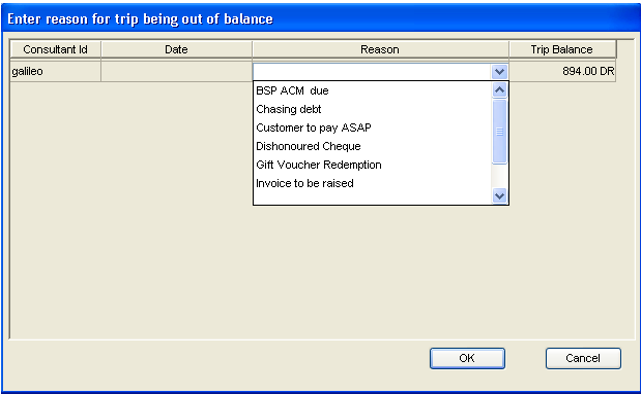Click the list scrollbar down arrow
The height and width of the screenshot is (396, 643).
tap(499, 196)
